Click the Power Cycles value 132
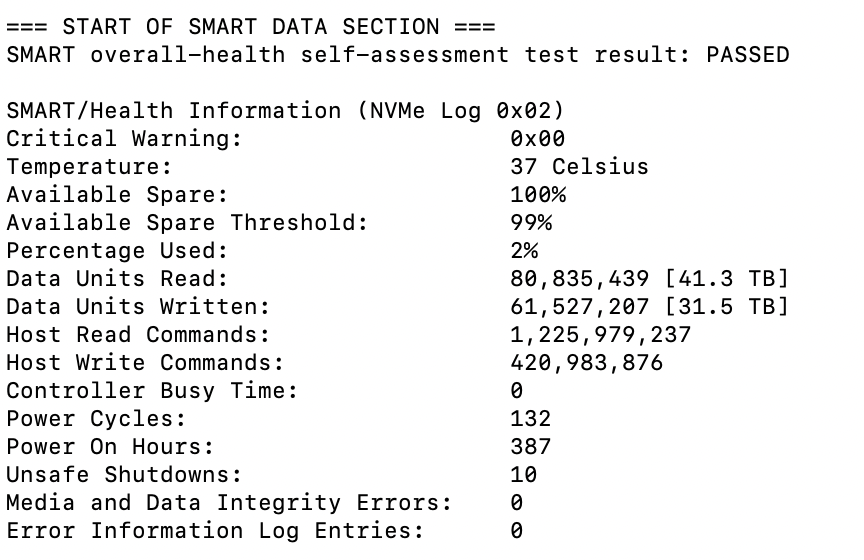Image resolution: width=864 pixels, height=560 pixels. (x=531, y=419)
